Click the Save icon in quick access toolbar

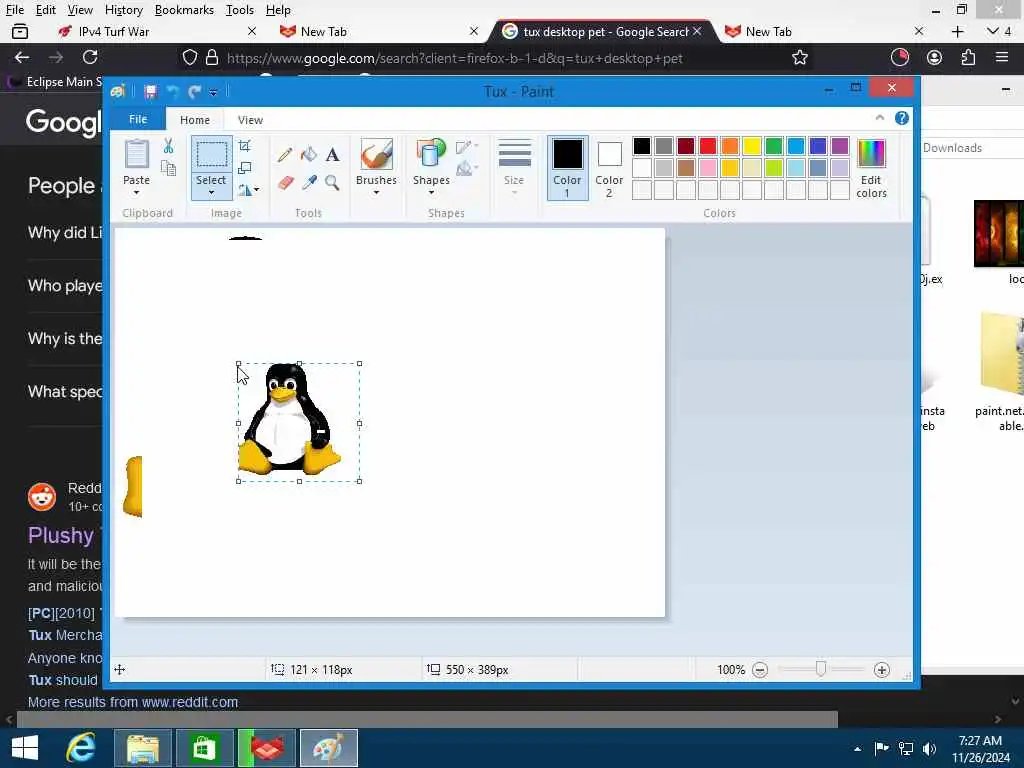(151, 91)
